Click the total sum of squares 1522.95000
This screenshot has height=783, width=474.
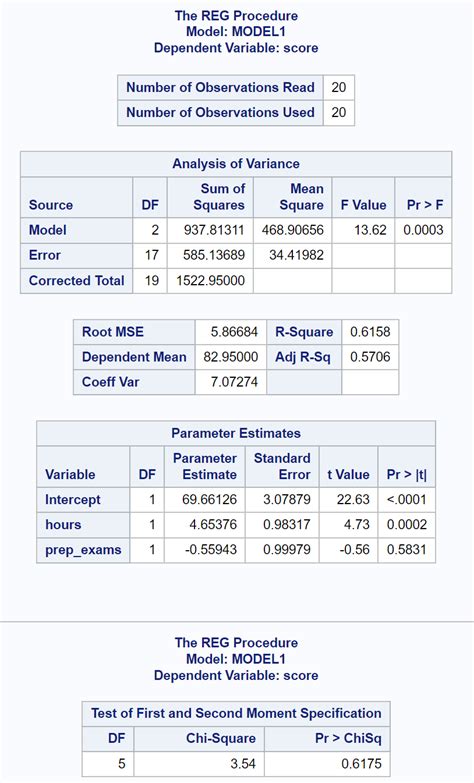click(x=211, y=281)
